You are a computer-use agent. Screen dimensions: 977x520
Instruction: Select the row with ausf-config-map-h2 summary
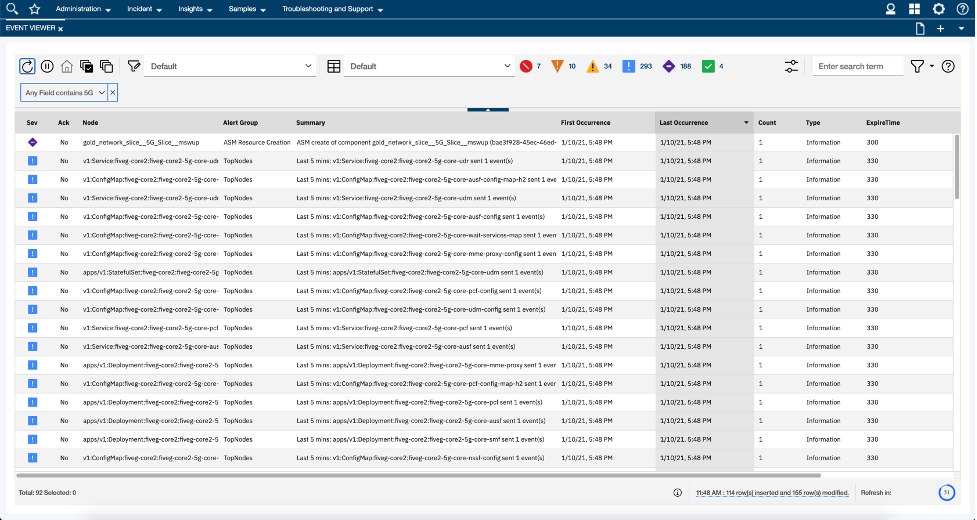click(x=484, y=179)
